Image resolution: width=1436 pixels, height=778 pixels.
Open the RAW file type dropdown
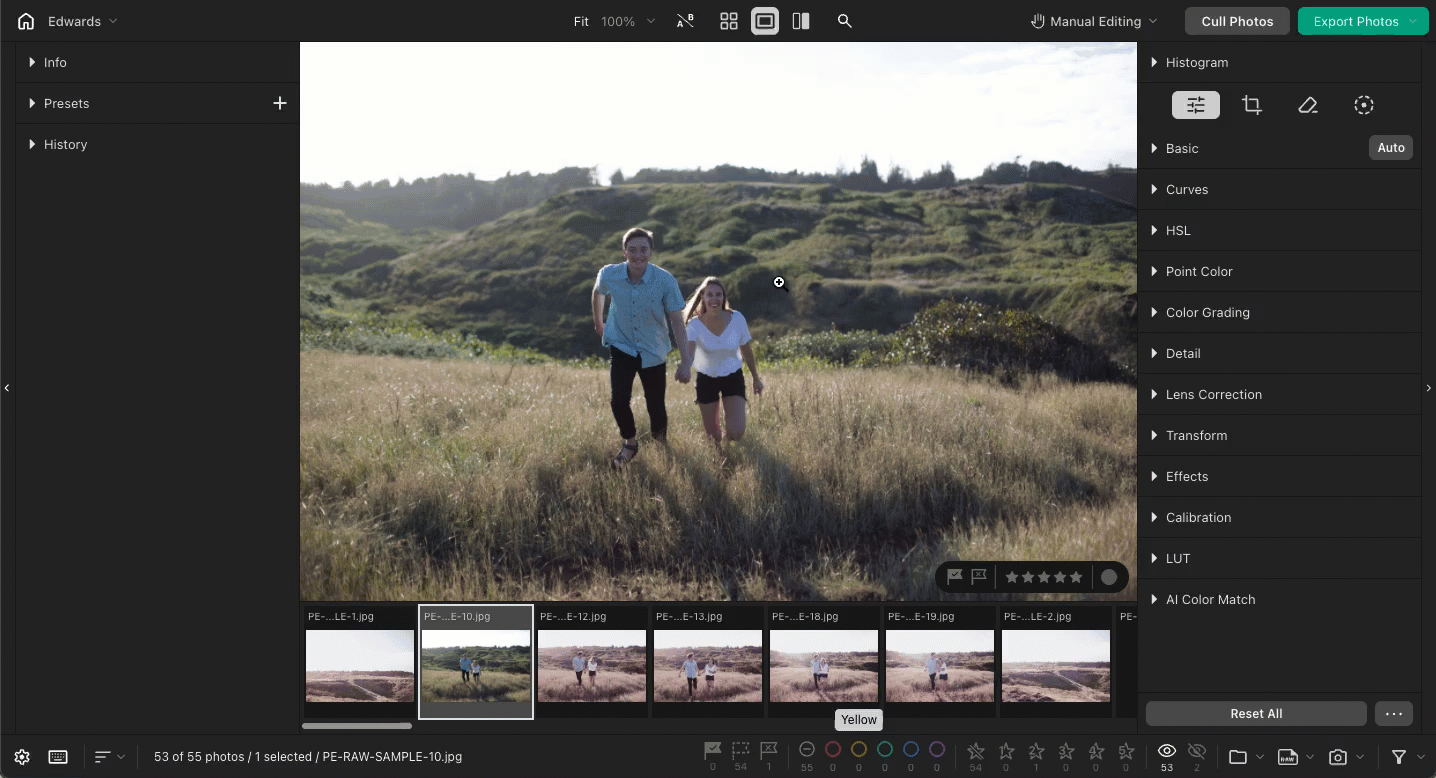[x=1295, y=757]
